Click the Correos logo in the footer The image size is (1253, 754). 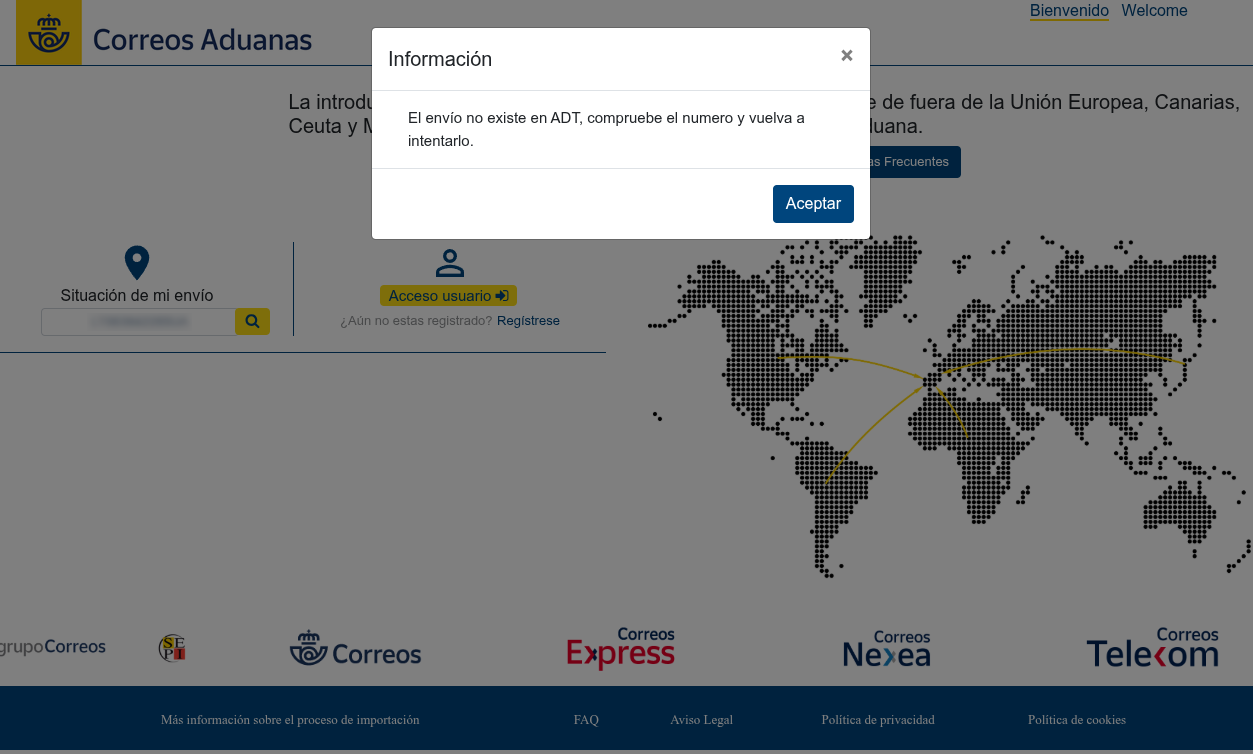[x=355, y=649]
